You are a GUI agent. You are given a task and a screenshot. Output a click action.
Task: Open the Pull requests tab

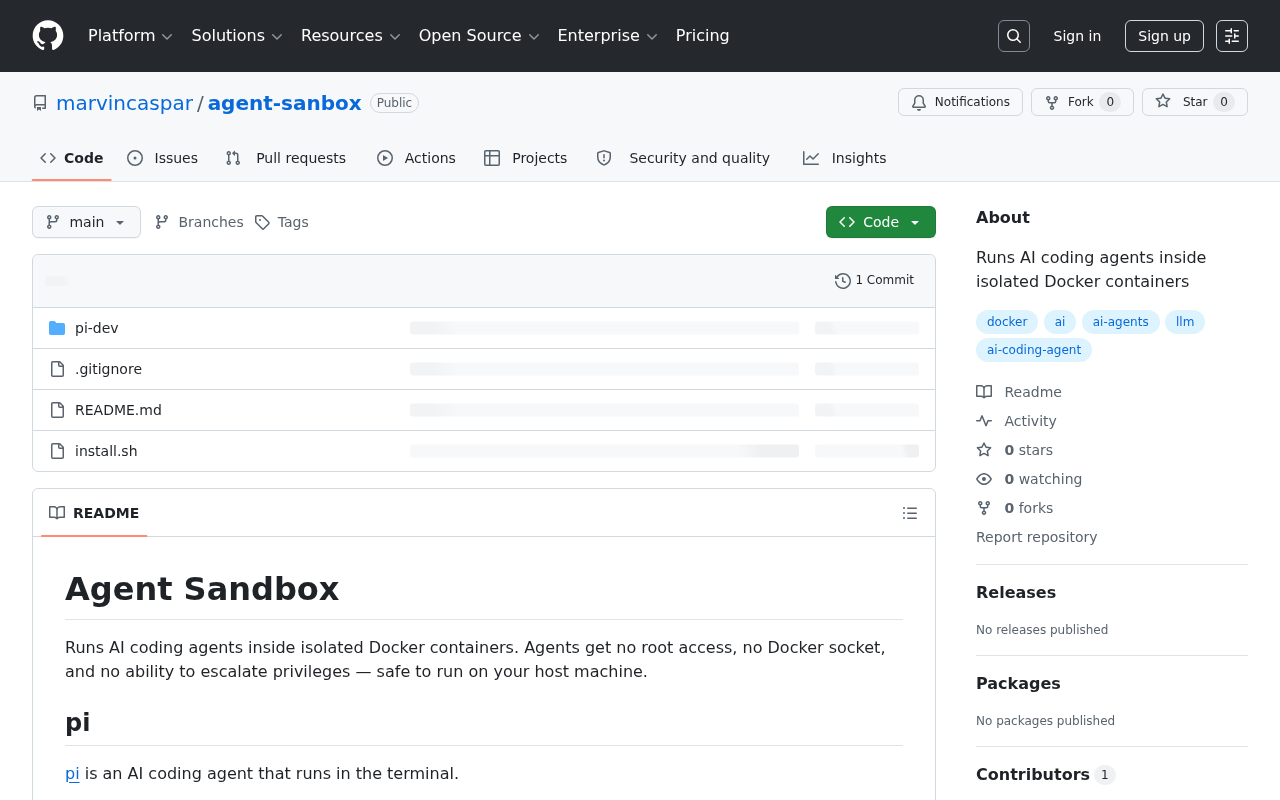pos(285,158)
